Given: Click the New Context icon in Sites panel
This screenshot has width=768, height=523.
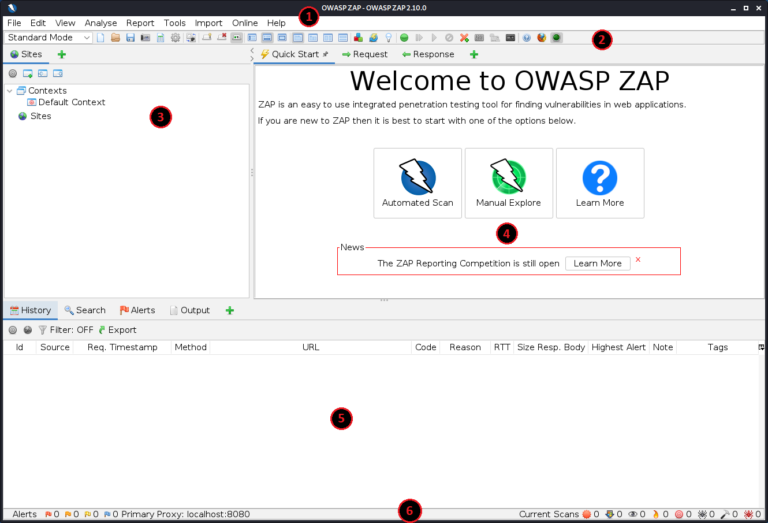Looking at the screenshot, I should point(28,73).
